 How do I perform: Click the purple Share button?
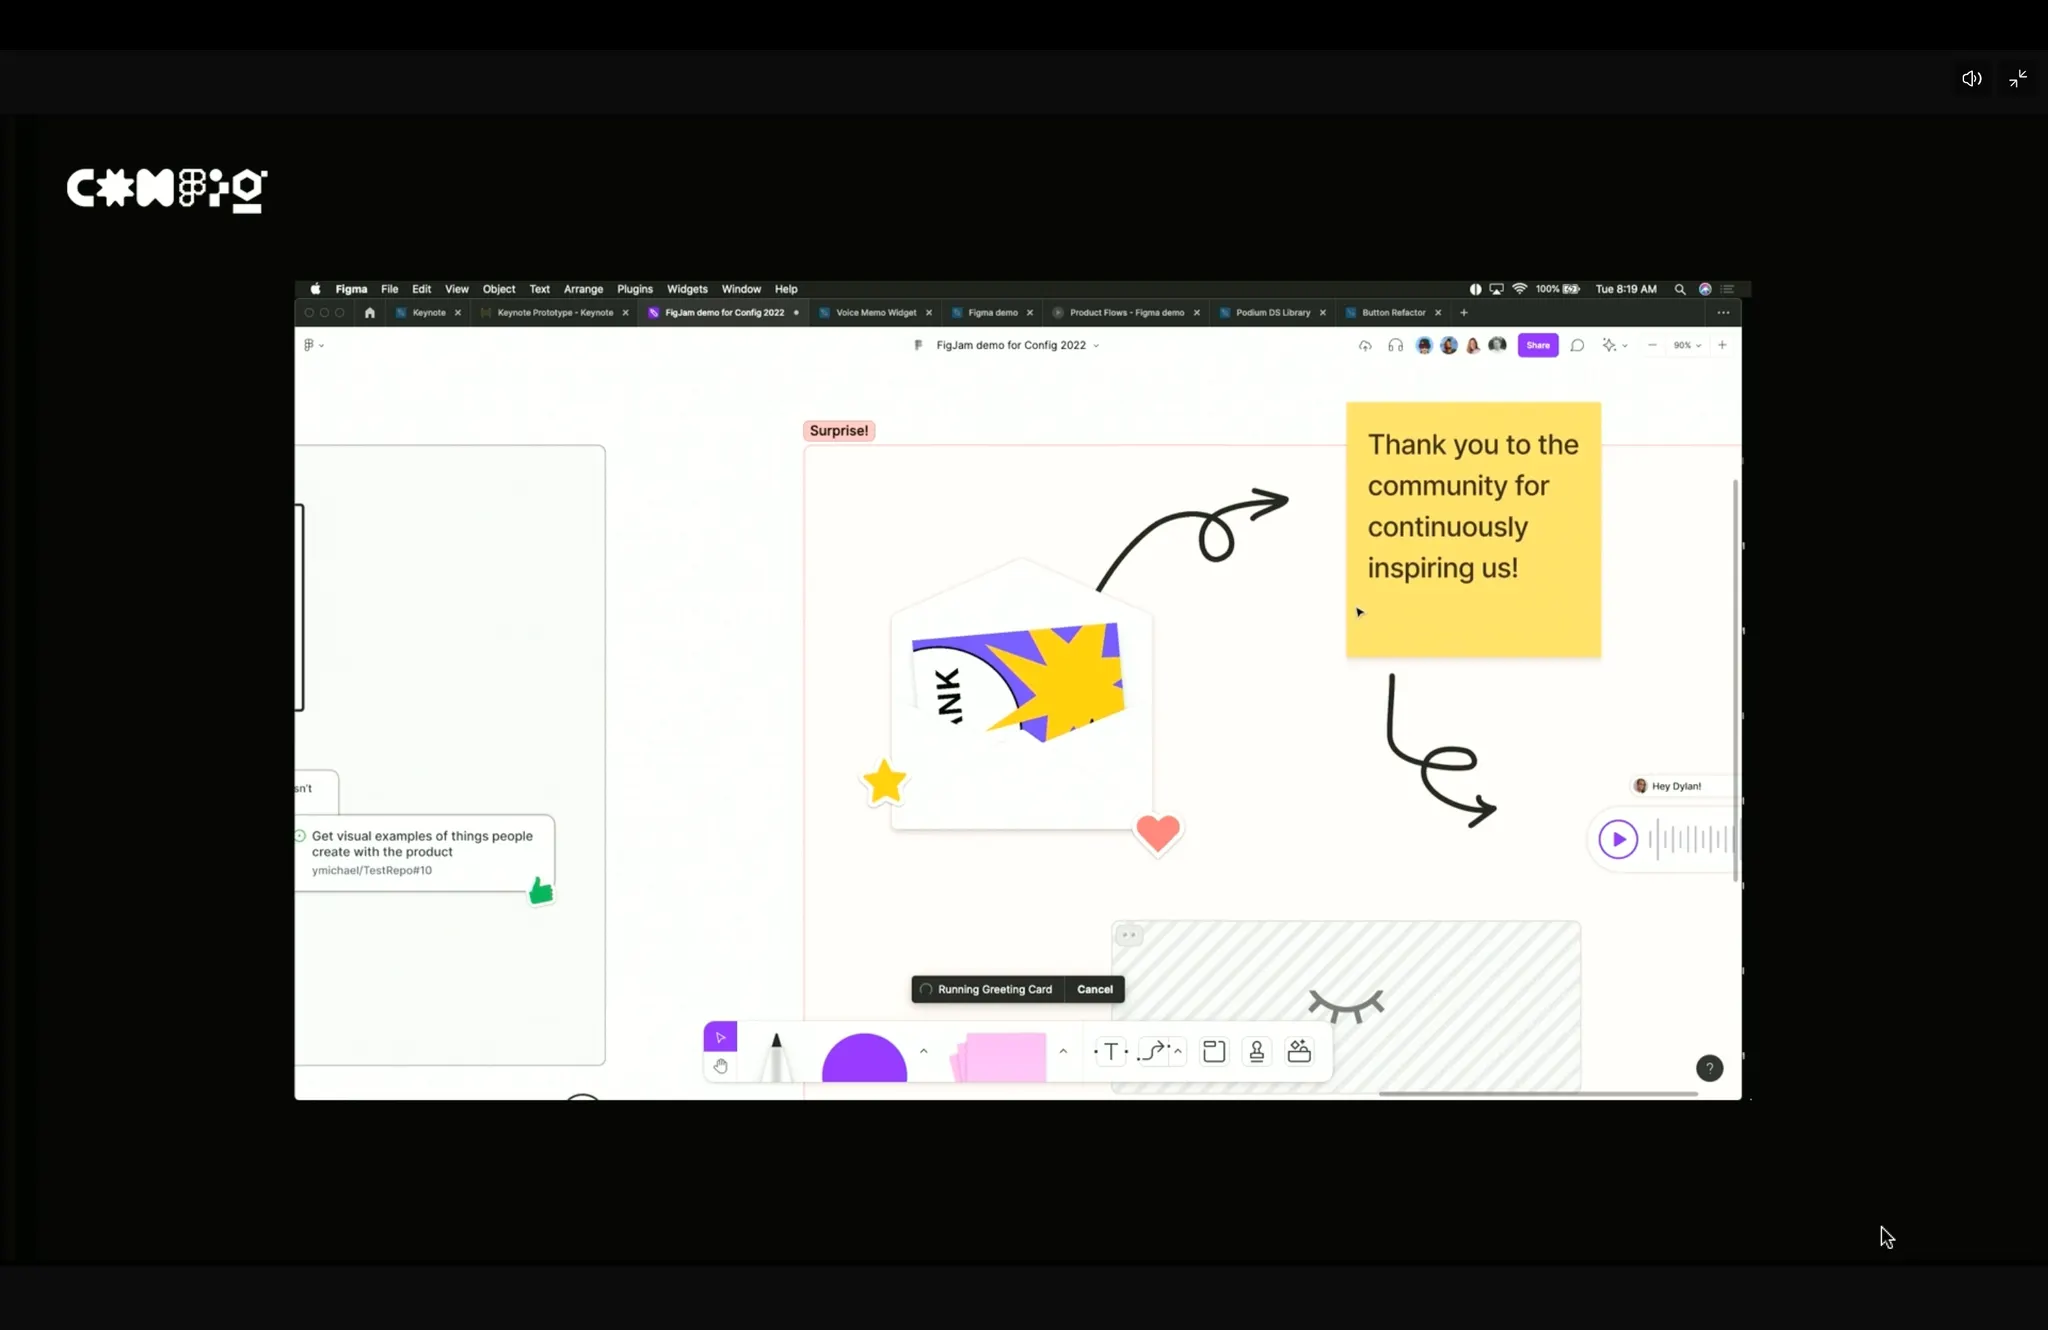coord(1537,345)
